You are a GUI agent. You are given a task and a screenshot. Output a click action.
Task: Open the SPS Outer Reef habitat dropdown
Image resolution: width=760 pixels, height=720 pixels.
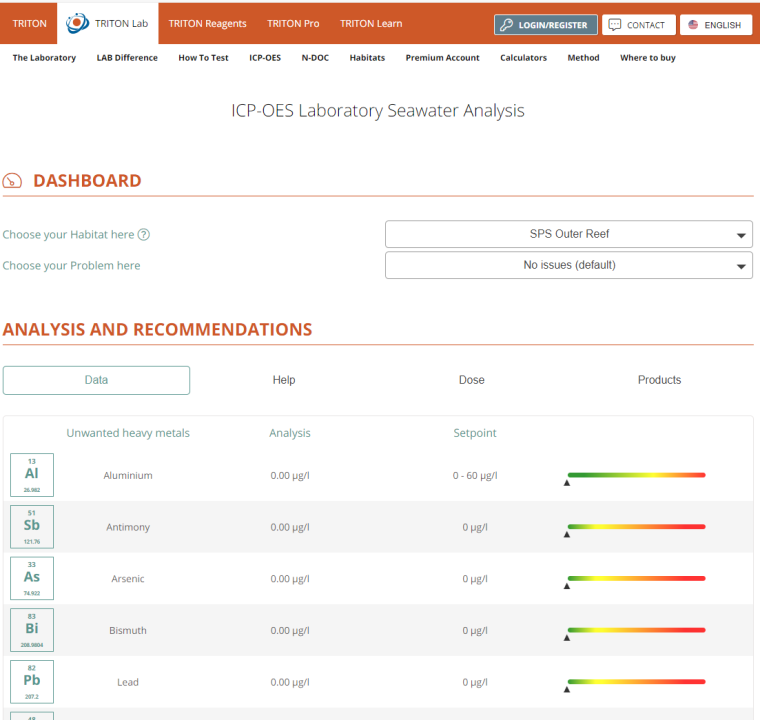pyautogui.click(x=569, y=234)
